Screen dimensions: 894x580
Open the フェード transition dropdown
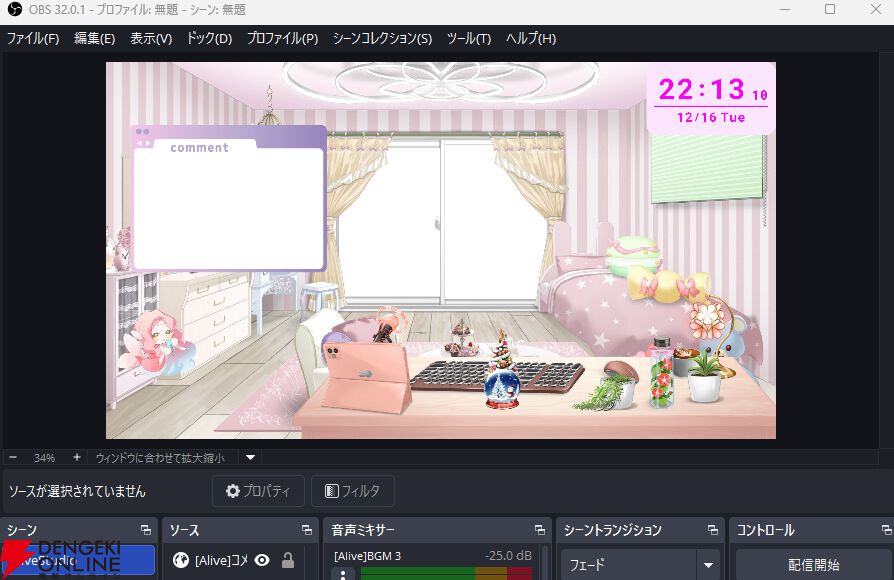pos(708,565)
